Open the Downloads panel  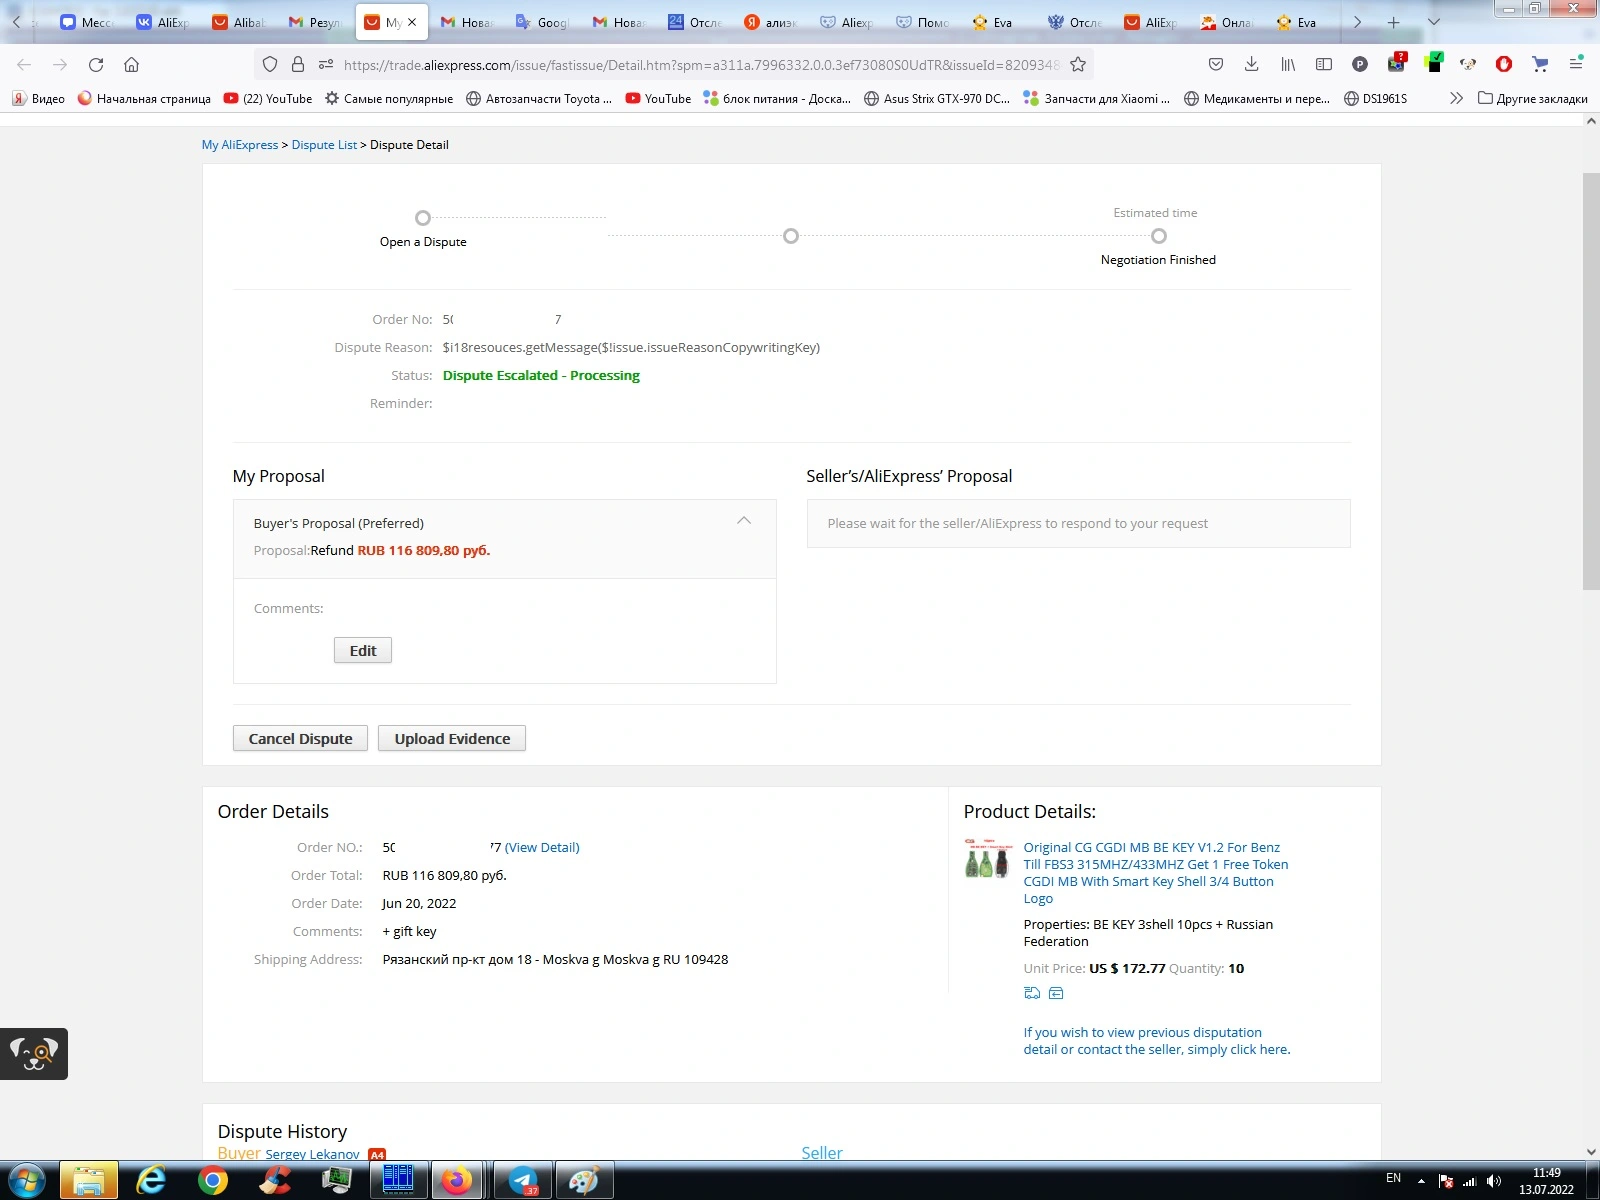[x=1251, y=64]
